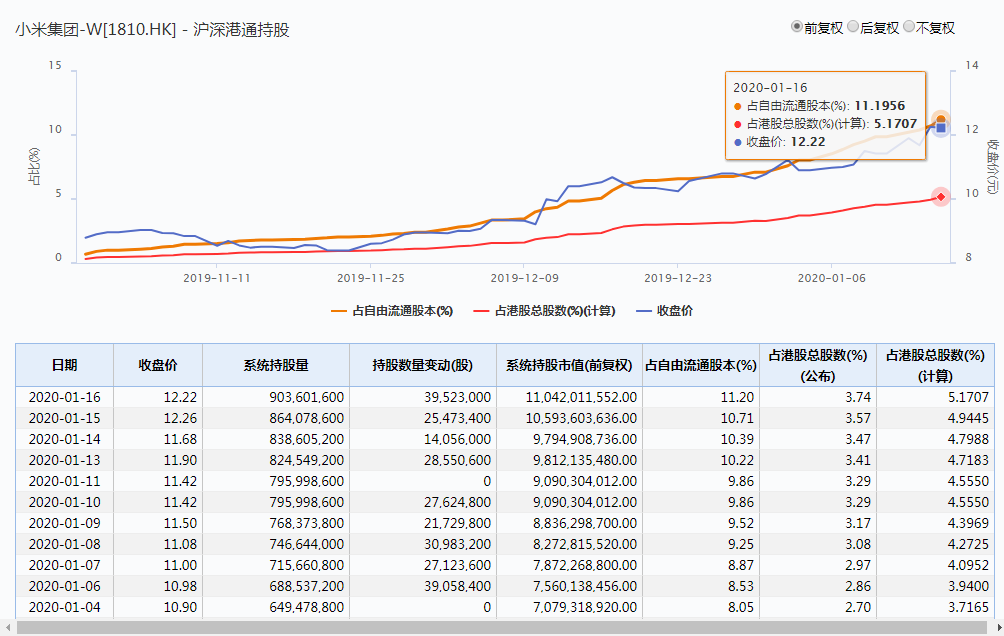The image size is (1004, 636).
Task: Click the 2019-12-09 axis label
Action: point(524,278)
